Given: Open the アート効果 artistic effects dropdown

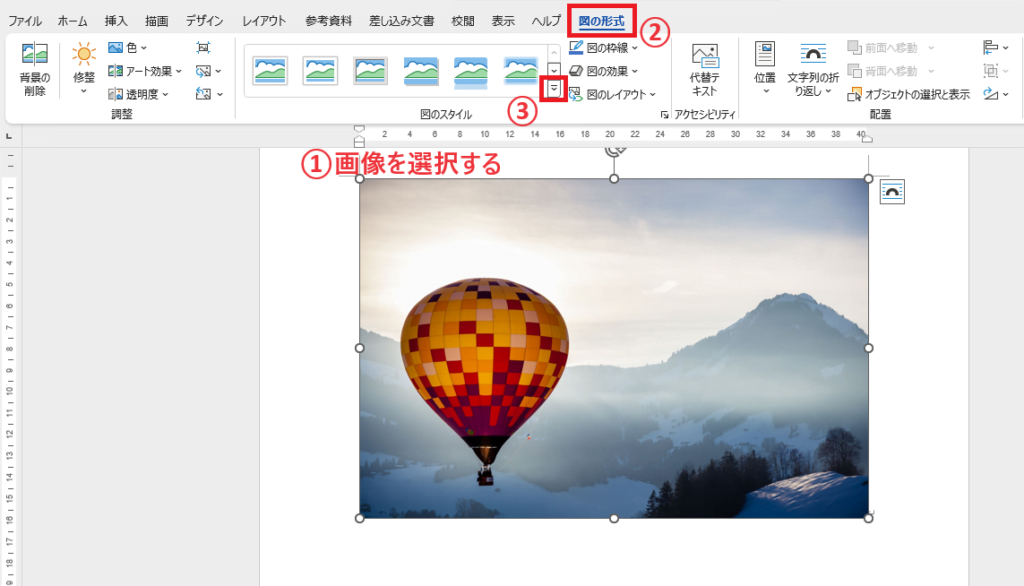Looking at the screenshot, I should (x=144, y=71).
